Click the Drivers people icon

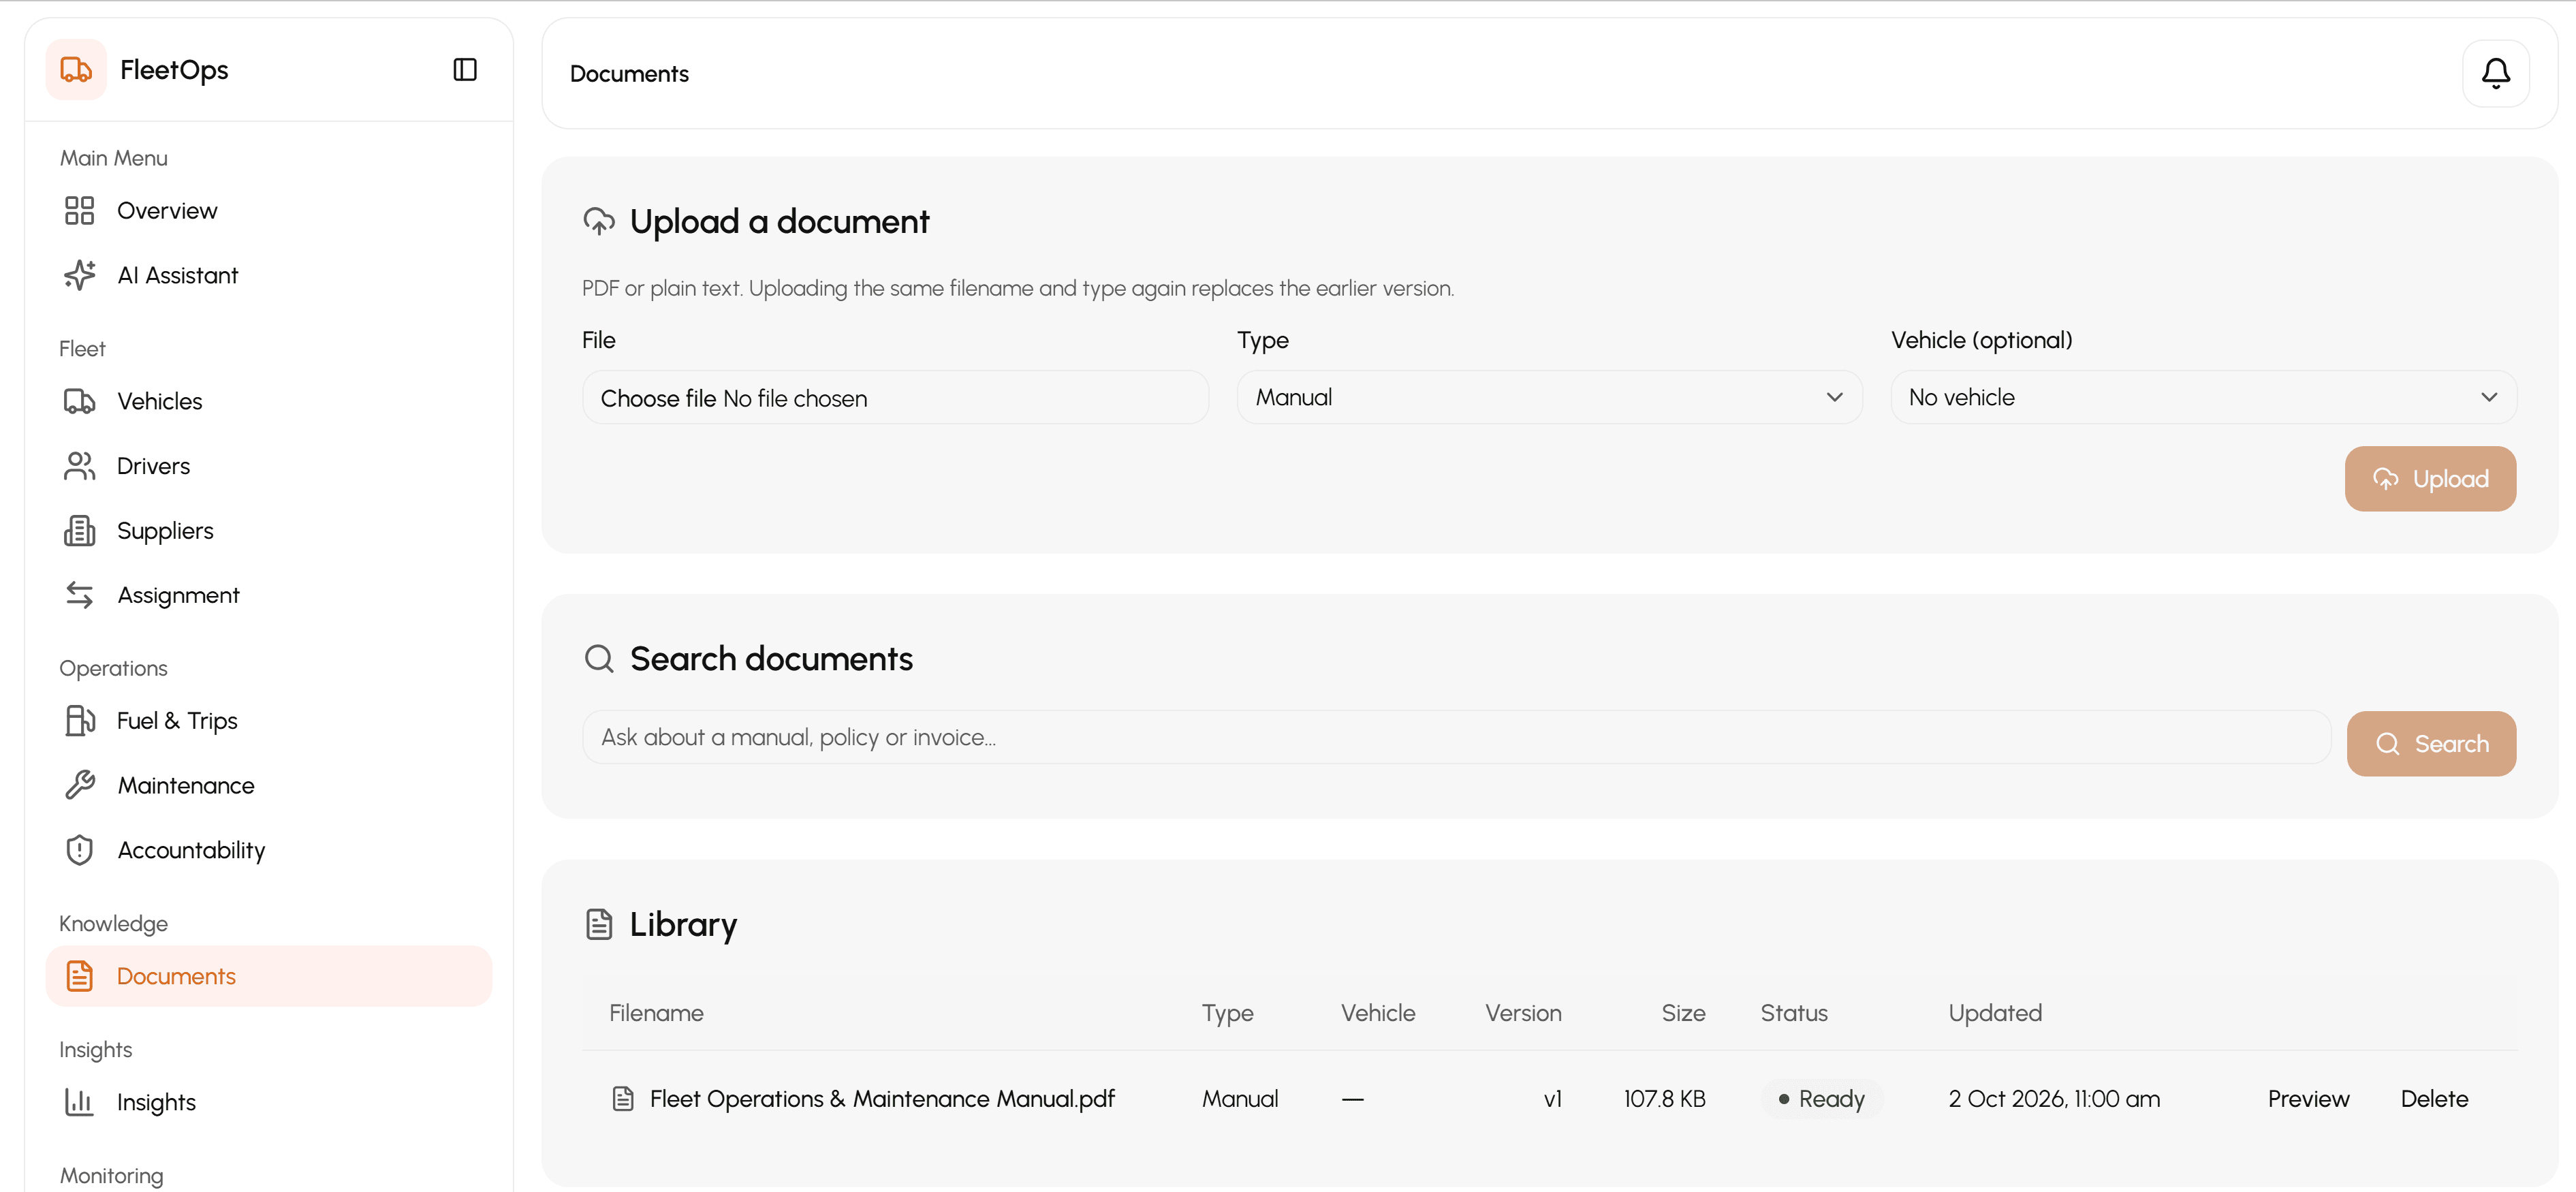click(x=79, y=466)
